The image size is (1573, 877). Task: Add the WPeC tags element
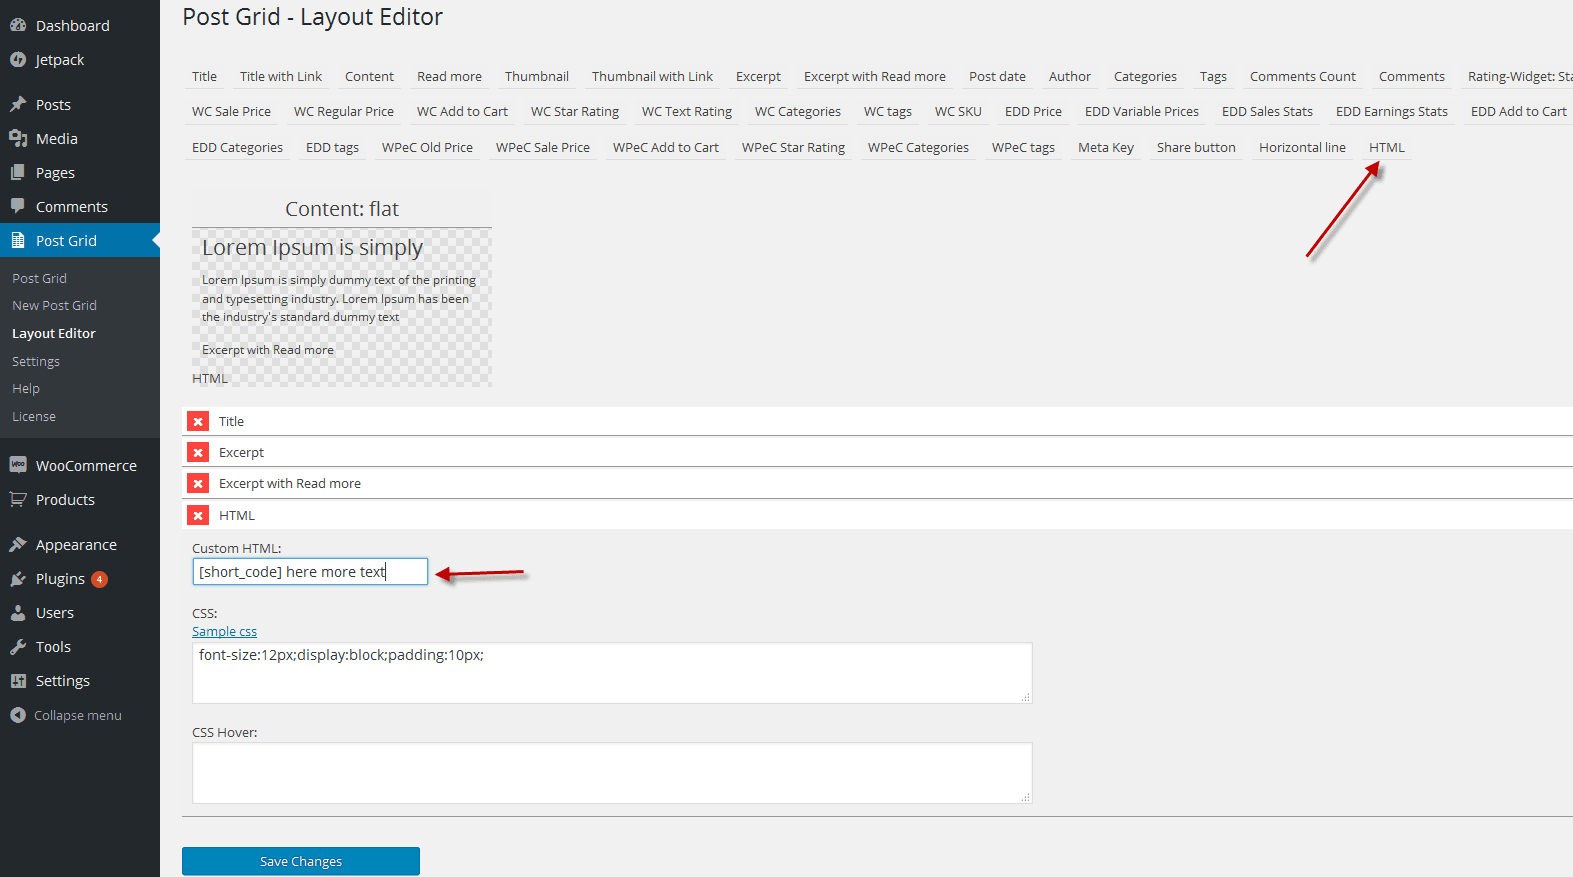tap(1023, 148)
